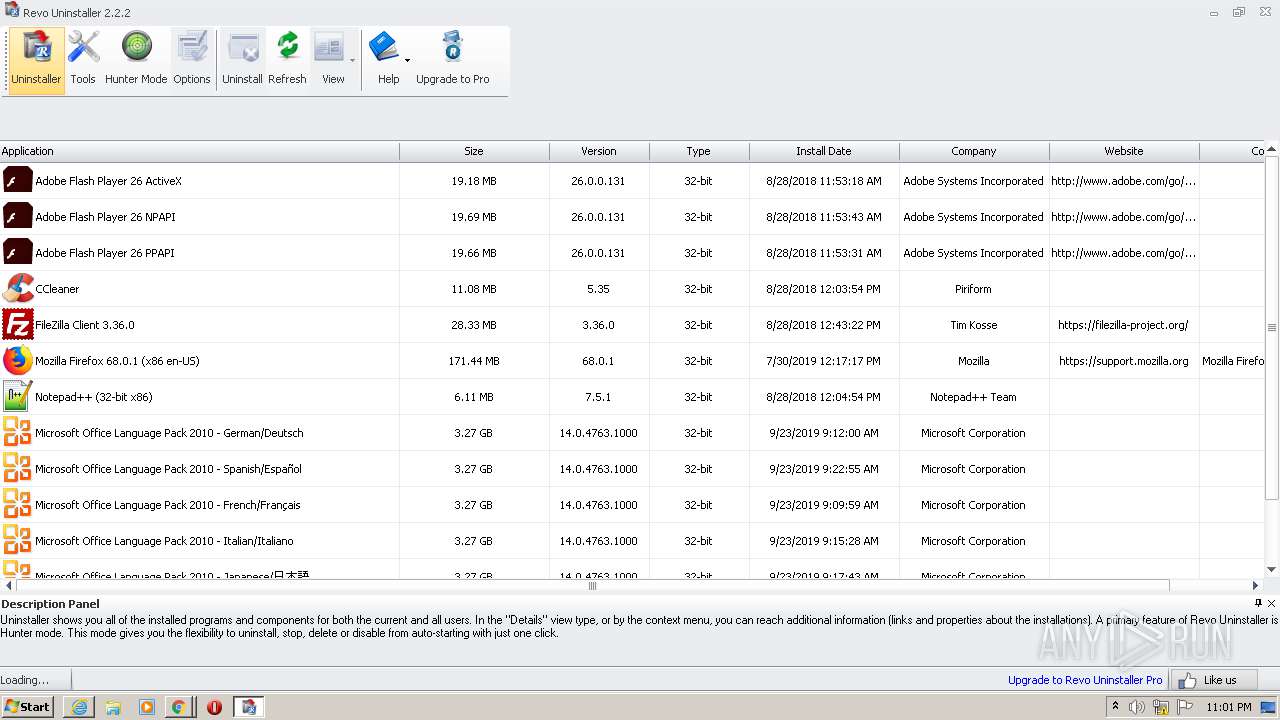Click CCleaner version '5.35' cell
Viewport: 1280px width, 720px height.
point(599,289)
